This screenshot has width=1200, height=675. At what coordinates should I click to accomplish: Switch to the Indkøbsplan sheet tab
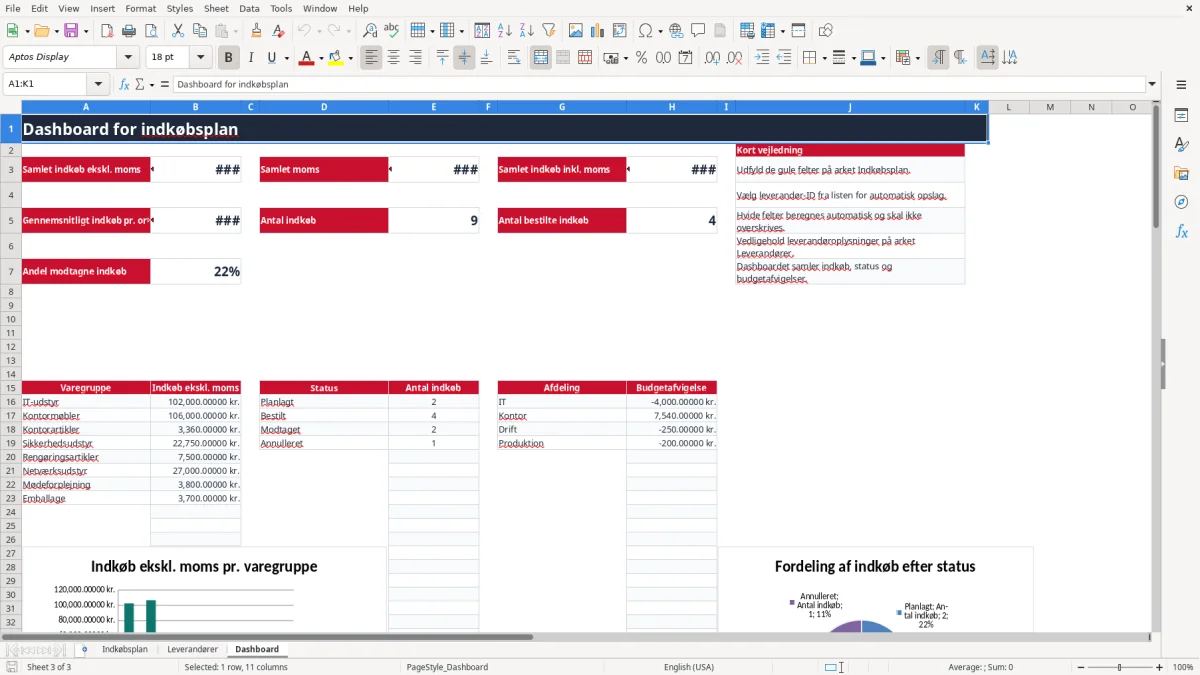tap(125, 649)
